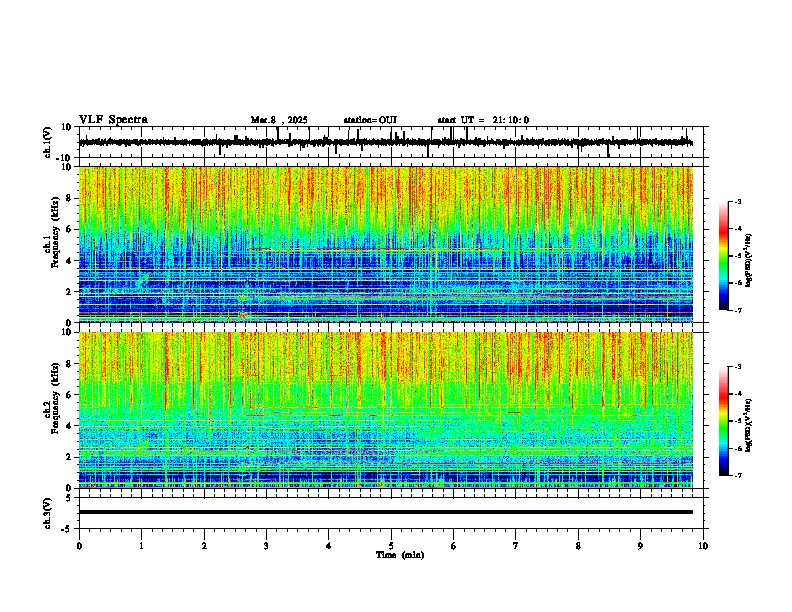The height and width of the screenshot is (612, 792).
Task: Click the "Time (min)" axis title
Action: click(400, 555)
